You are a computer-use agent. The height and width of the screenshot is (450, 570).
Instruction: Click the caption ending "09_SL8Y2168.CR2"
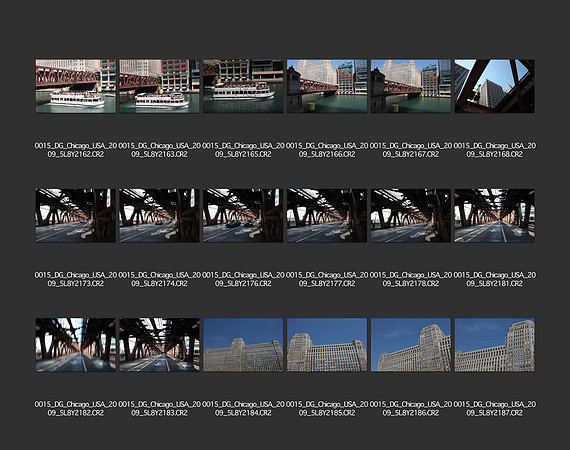pos(495,150)
